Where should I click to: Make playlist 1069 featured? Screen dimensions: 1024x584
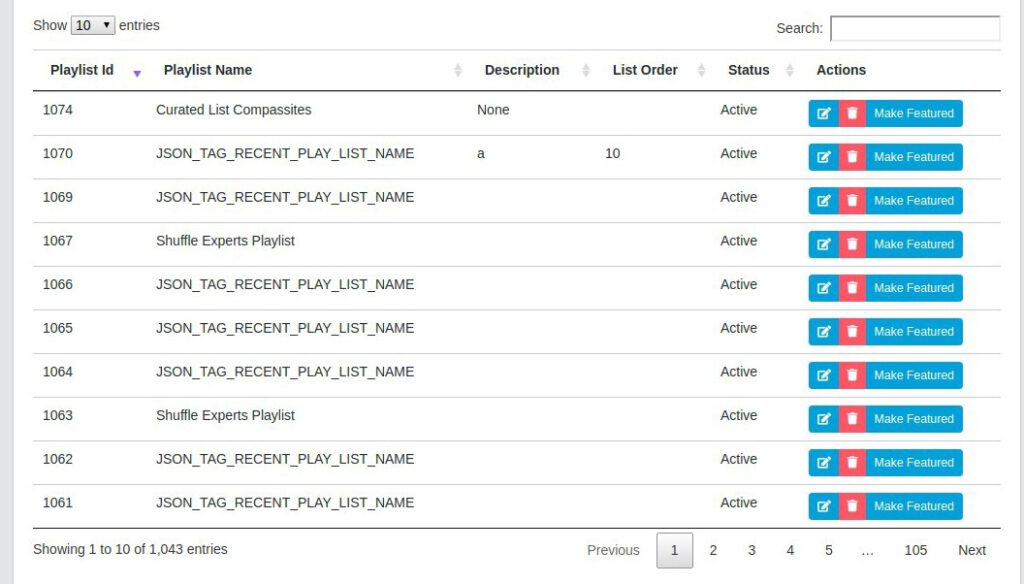pos(914,201)
